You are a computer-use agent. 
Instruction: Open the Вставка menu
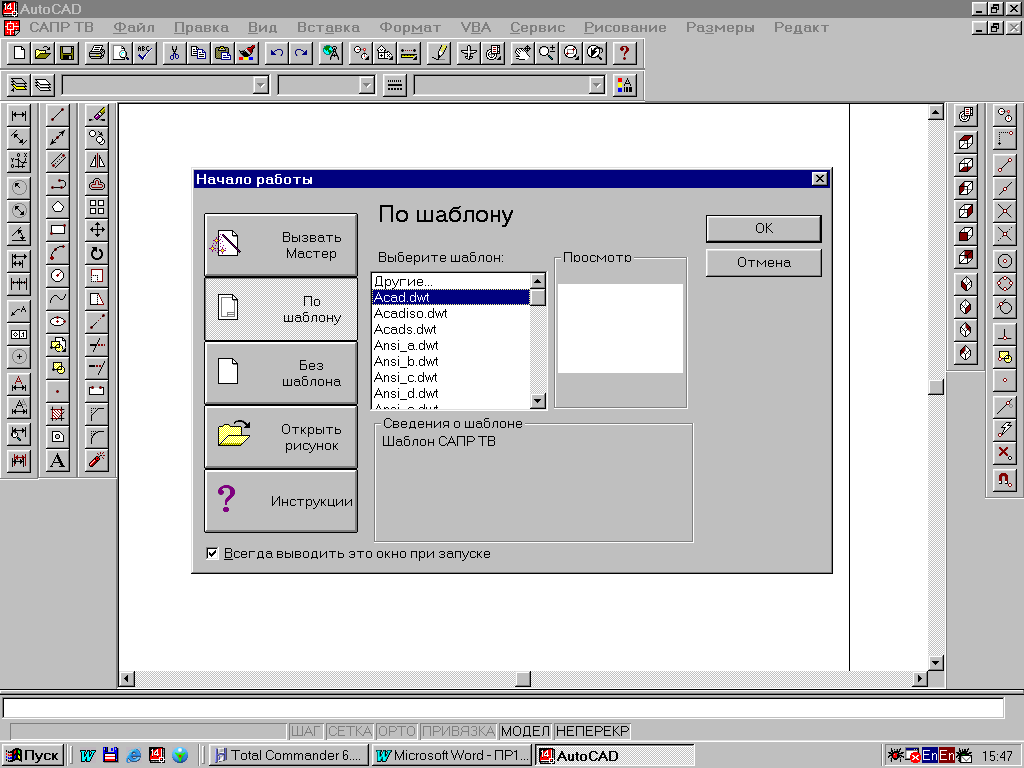tap(328, 27)
